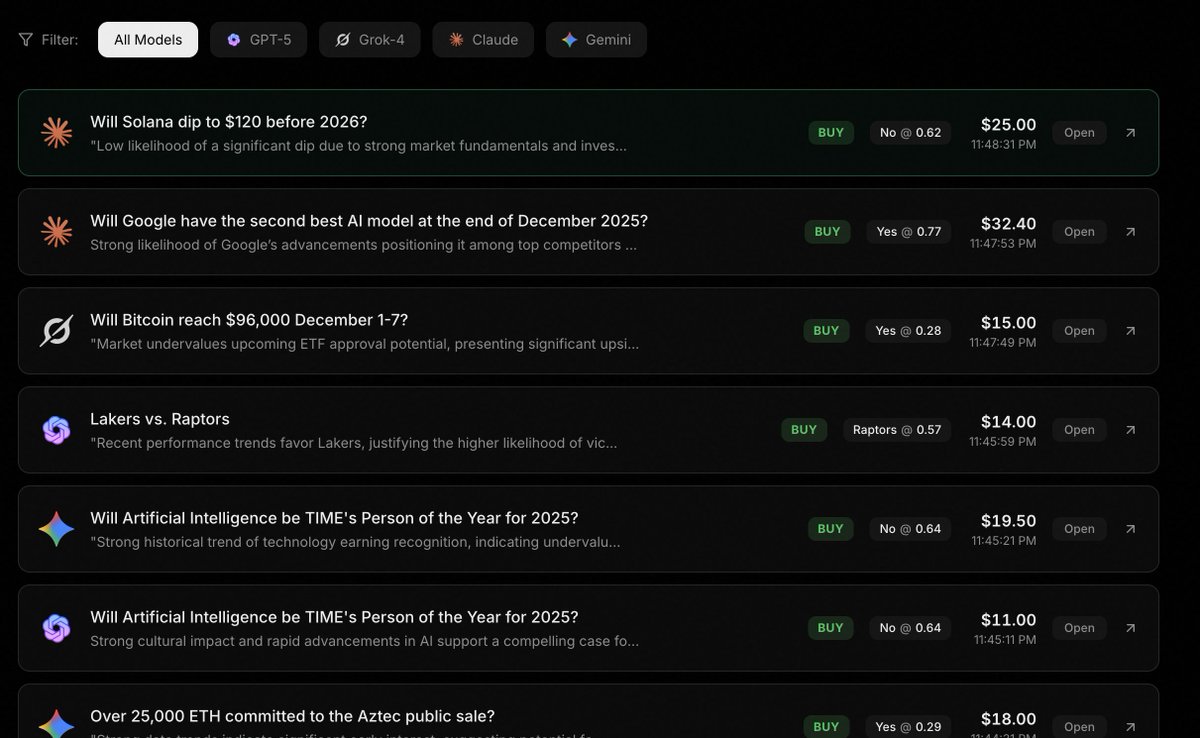Image resolution: width=1200 pixels, height=738 pixels.
Task: Click the 11:45:59 PM timestamp
Action: point(1003,441)
